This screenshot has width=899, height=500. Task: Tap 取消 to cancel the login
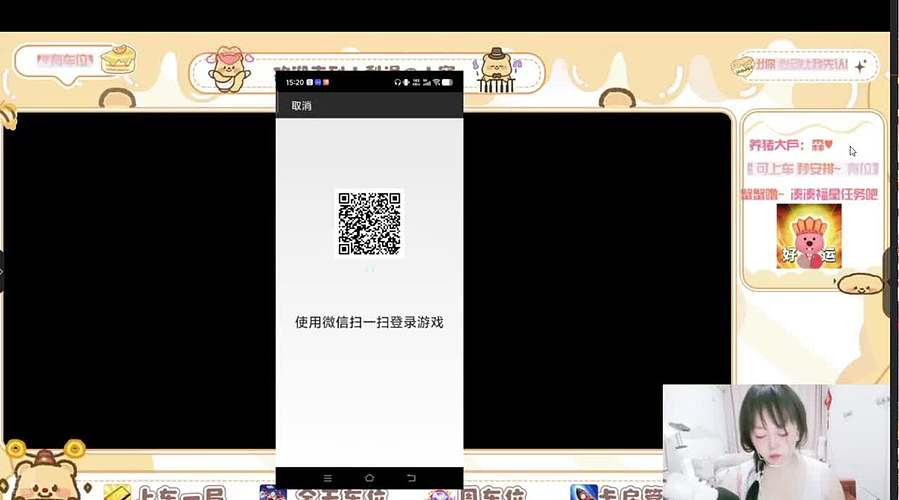[301, 106]
